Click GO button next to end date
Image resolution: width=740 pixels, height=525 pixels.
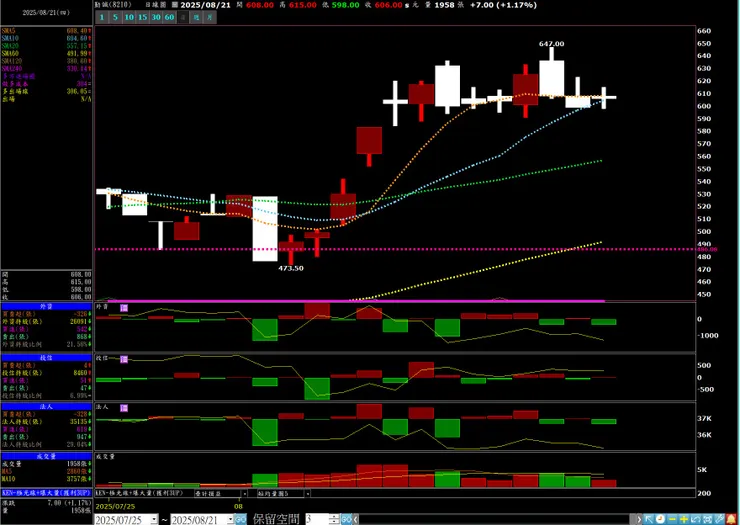241,519
